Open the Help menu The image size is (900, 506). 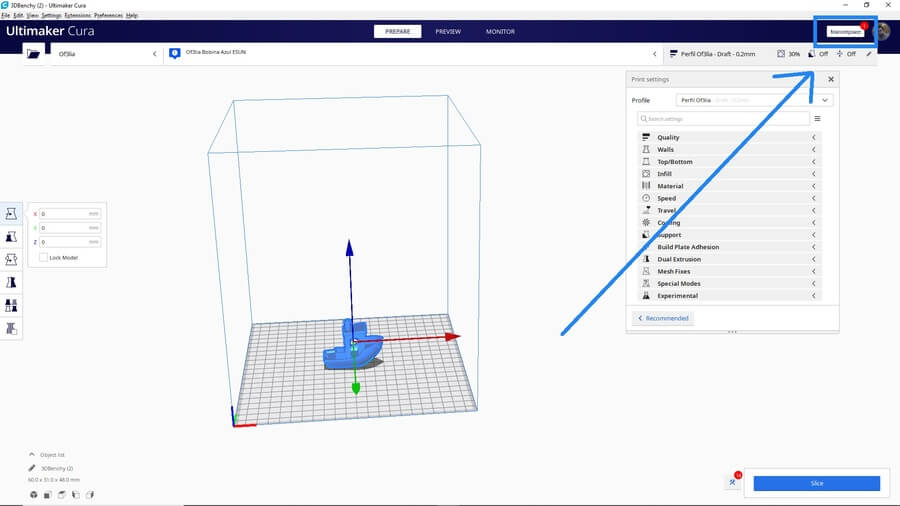click(x=132, y=15)
